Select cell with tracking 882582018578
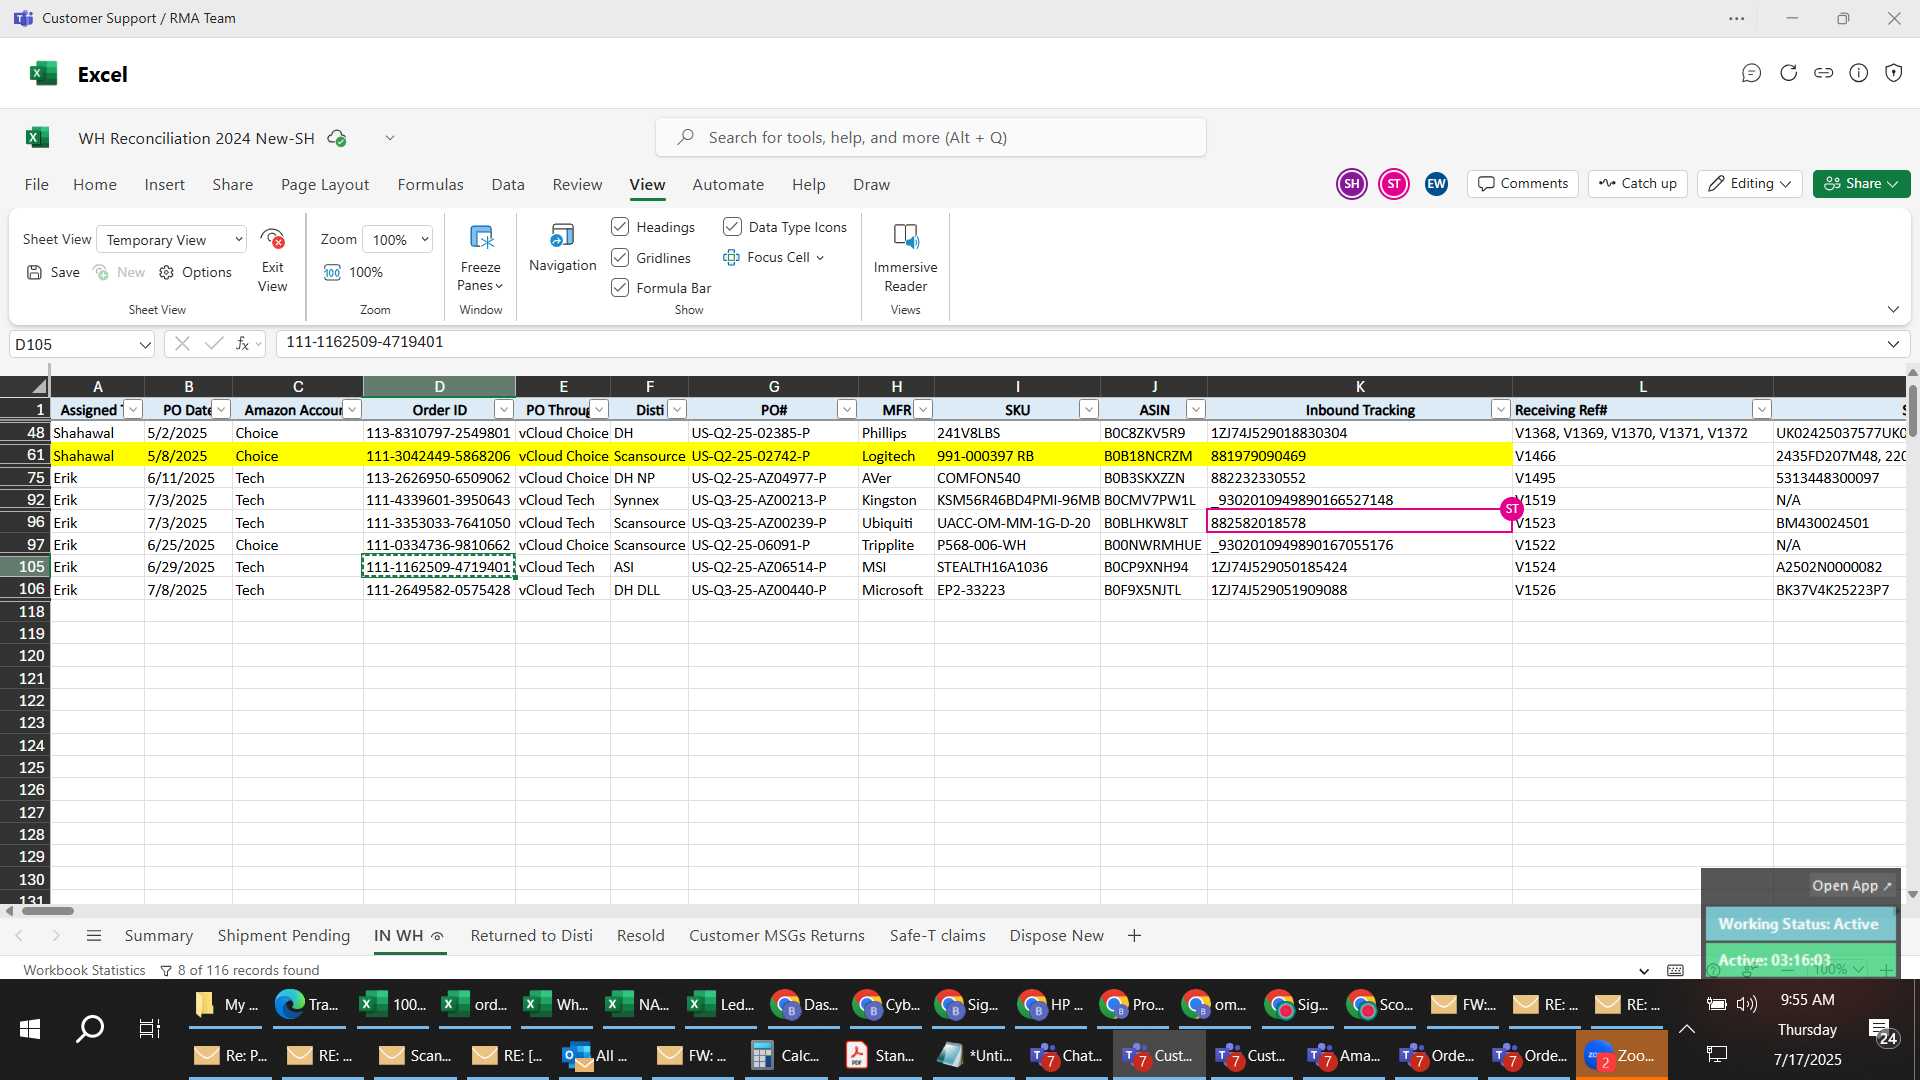Viewport: 1920px width, 1080px height. pos(1359,522)
